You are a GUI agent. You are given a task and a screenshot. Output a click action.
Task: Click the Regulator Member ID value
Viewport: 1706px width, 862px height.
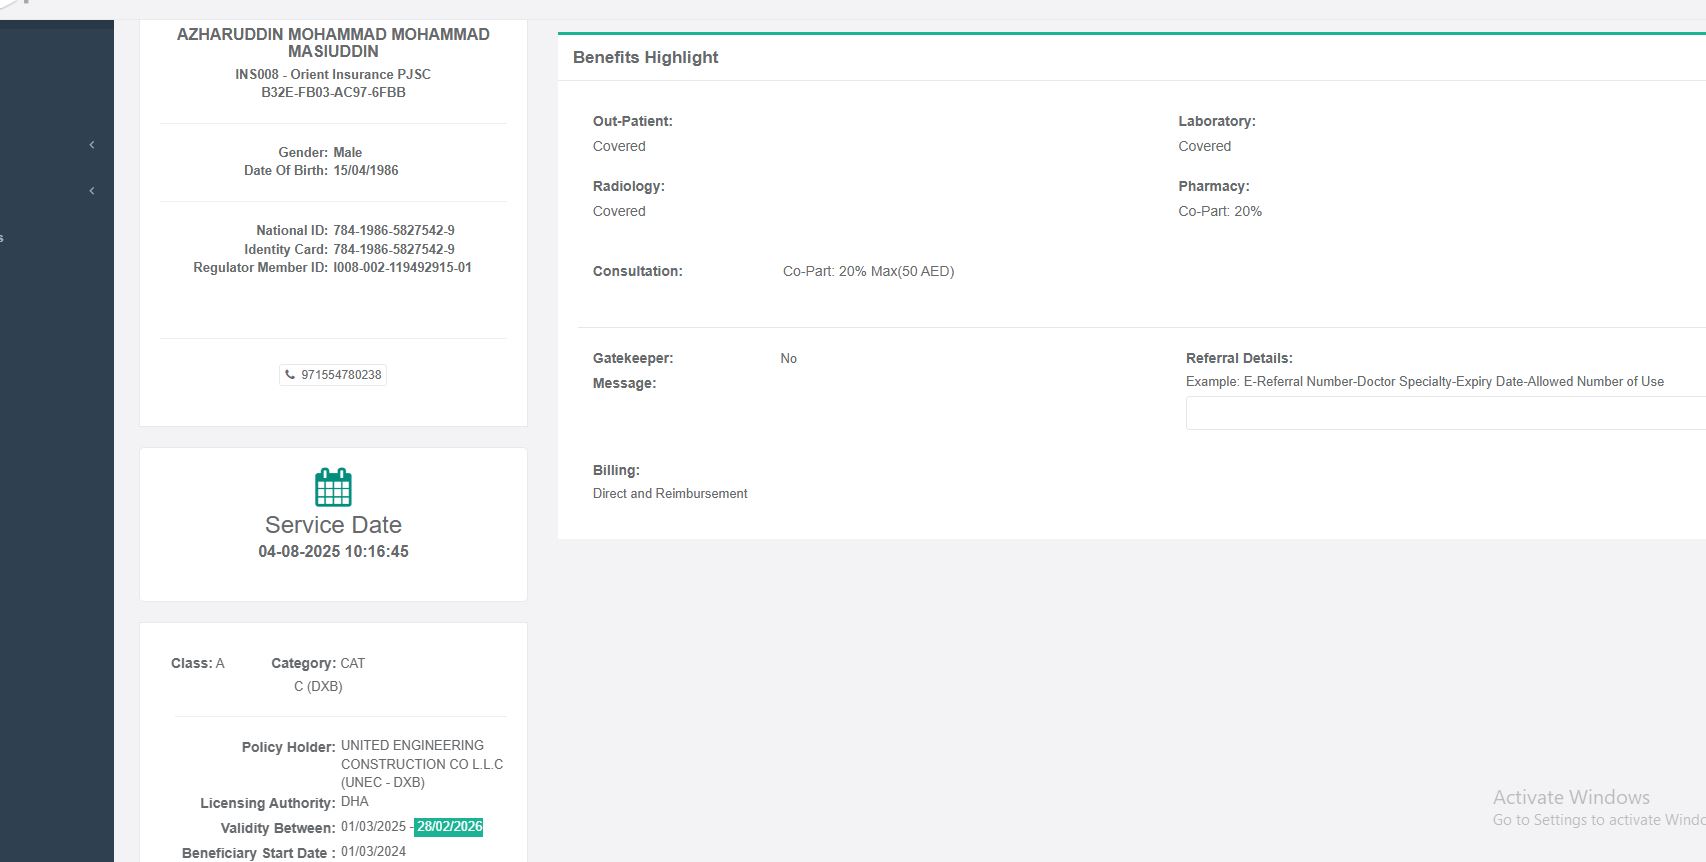402,268
